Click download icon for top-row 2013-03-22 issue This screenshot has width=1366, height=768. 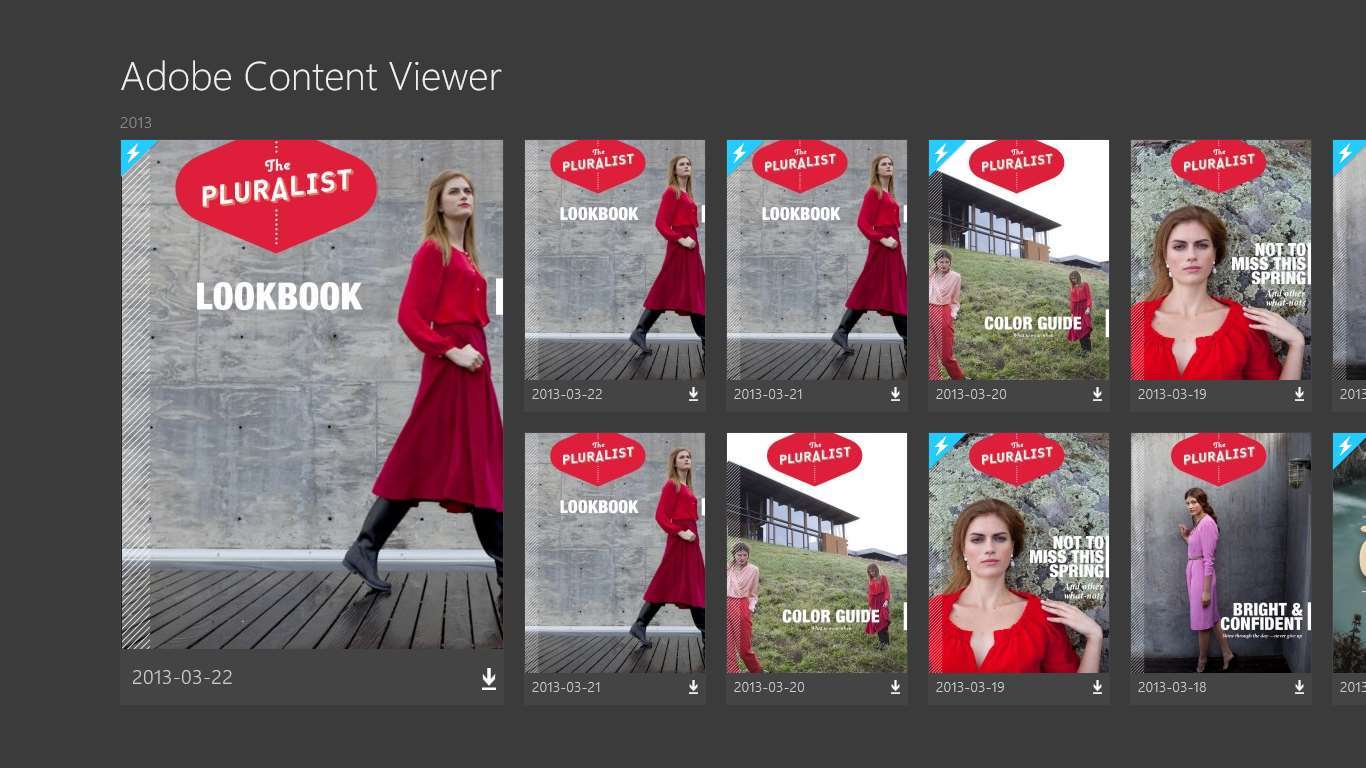click(x=693, y=395)
